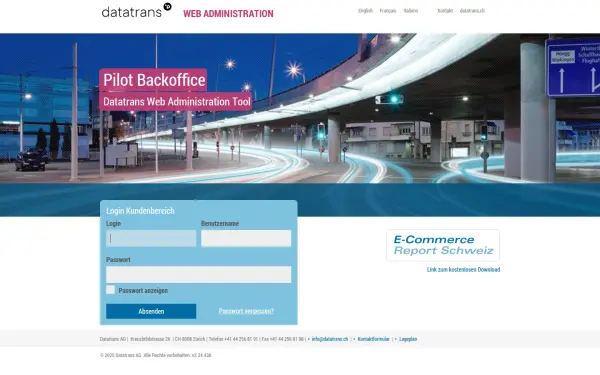
Task: Submit login with the Absenden button
Action: point(151,311)
